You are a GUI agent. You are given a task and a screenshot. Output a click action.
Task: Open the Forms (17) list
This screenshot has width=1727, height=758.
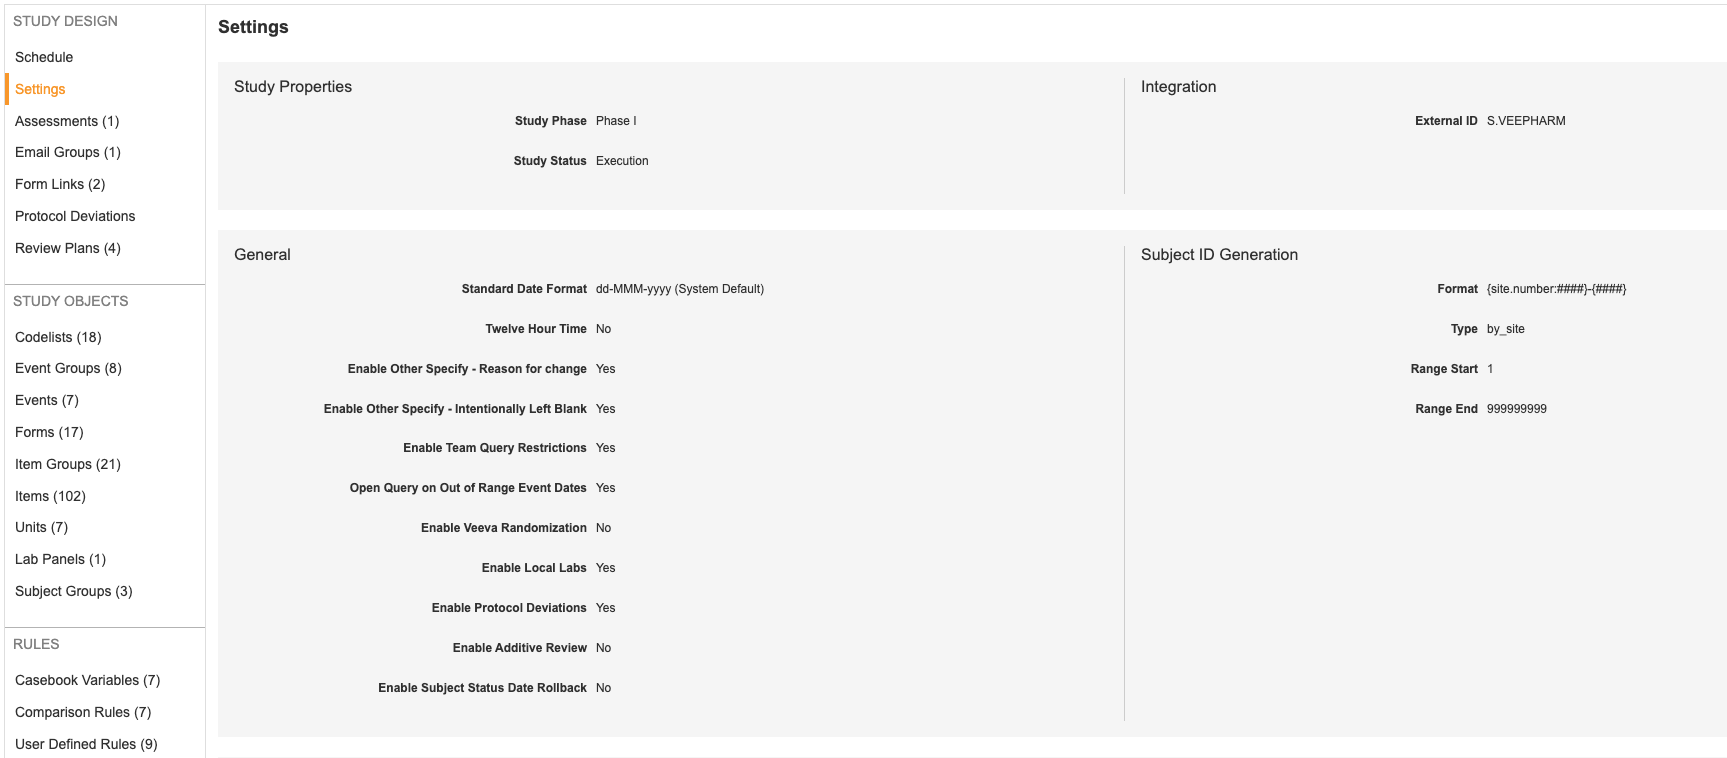49,432
